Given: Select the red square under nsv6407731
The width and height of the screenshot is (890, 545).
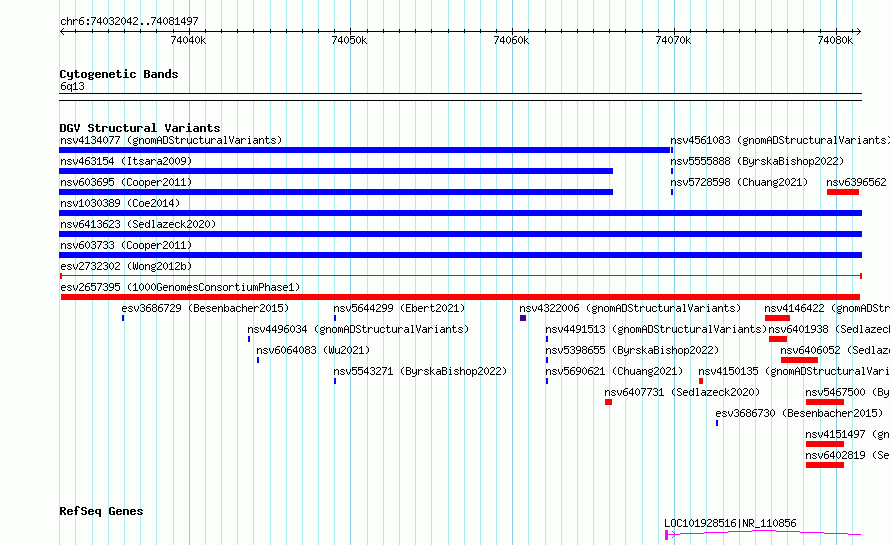Looking at the screenshot, I should click(608, 402).
